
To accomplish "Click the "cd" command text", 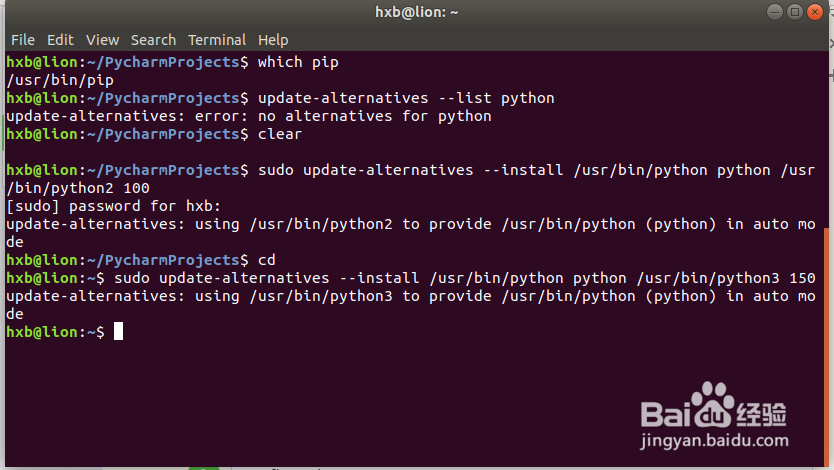I will (x=266, y=260).
